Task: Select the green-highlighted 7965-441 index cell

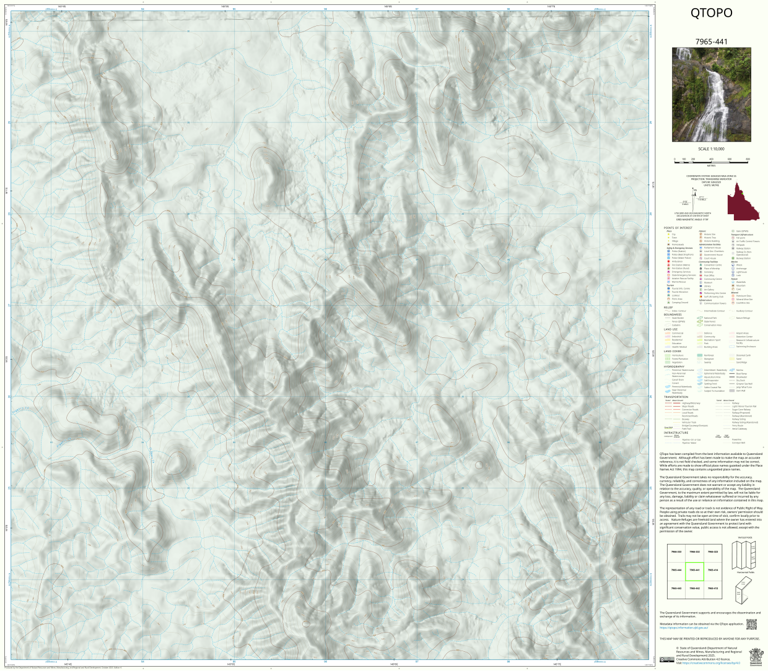Action: pos(695,571)
